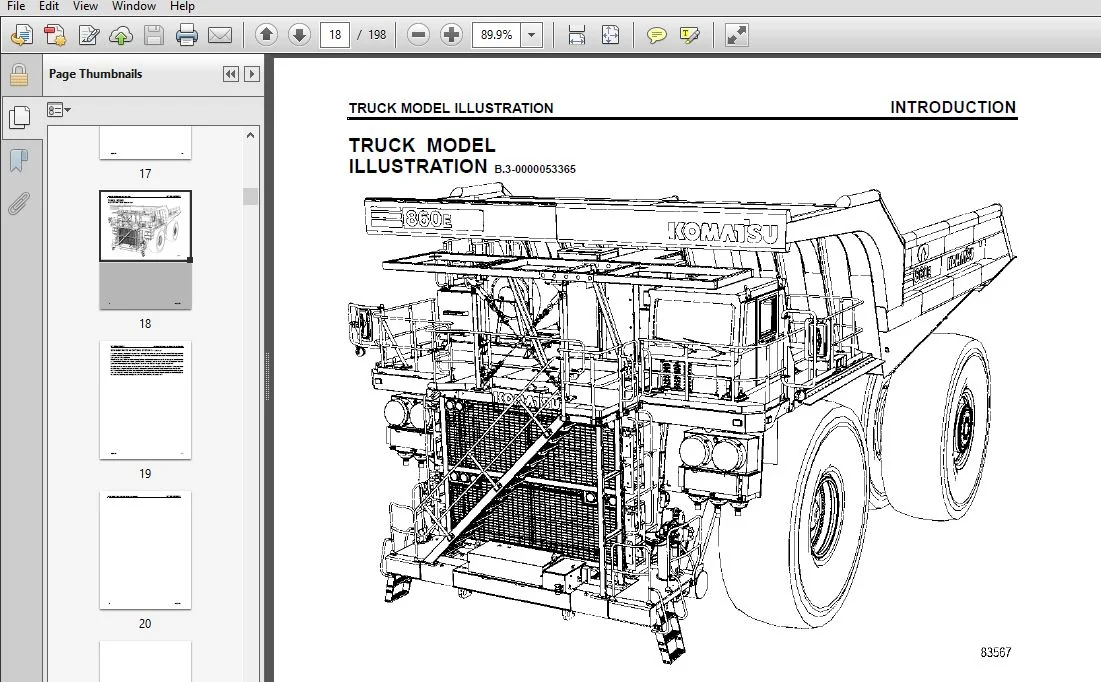Open the File menu
This screenshot has width=1101, height=682.
pos(15,6)
